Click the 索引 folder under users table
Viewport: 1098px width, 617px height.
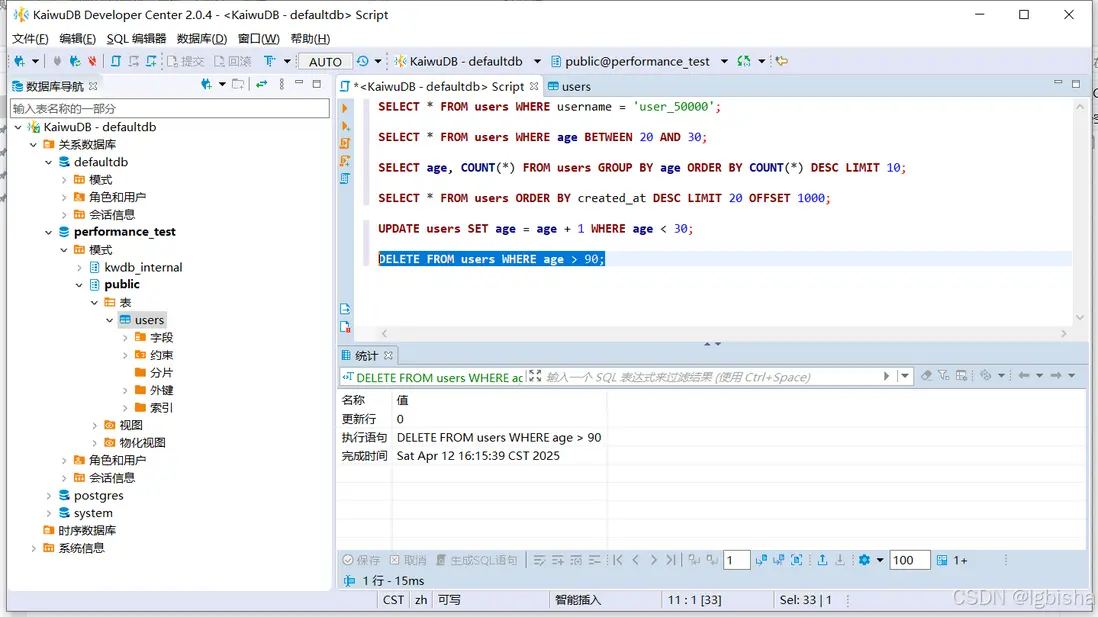coord(161,408)
